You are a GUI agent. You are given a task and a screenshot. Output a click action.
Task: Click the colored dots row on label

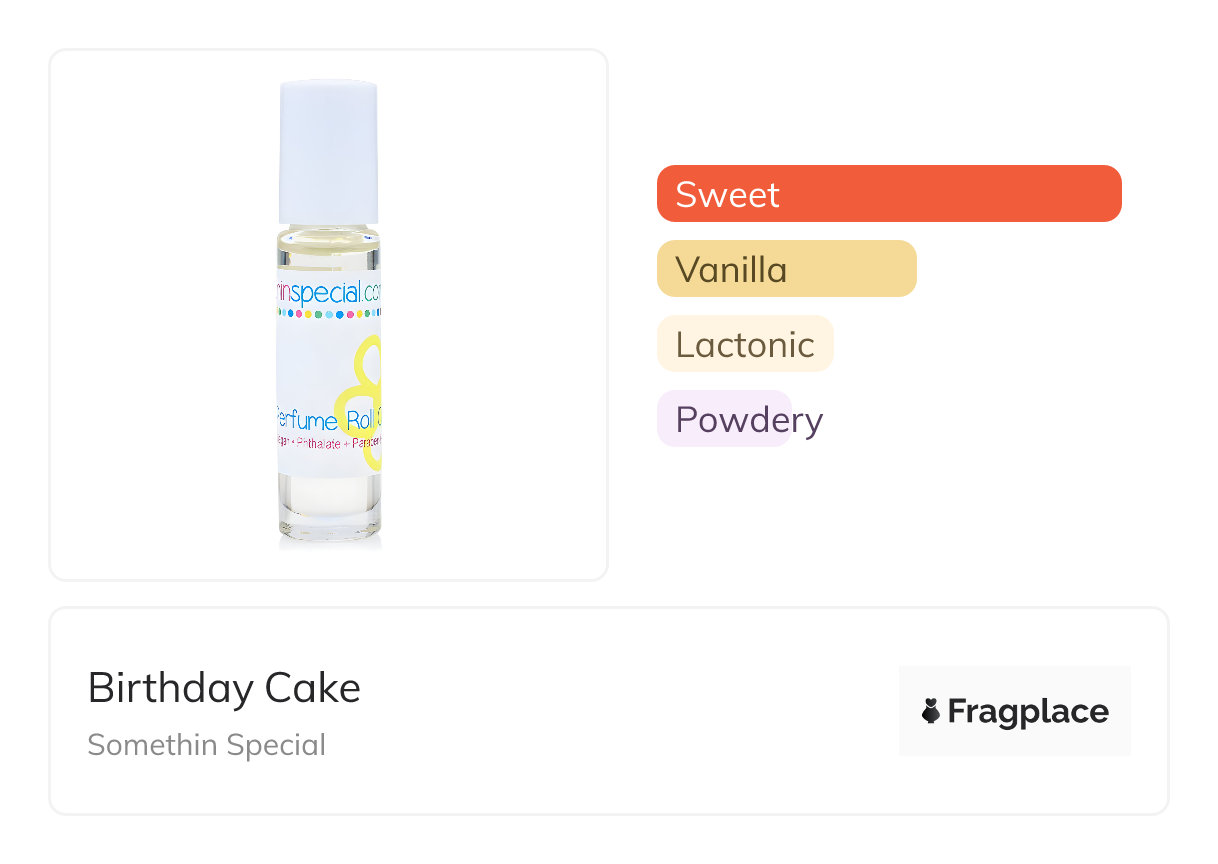(329, 313)
